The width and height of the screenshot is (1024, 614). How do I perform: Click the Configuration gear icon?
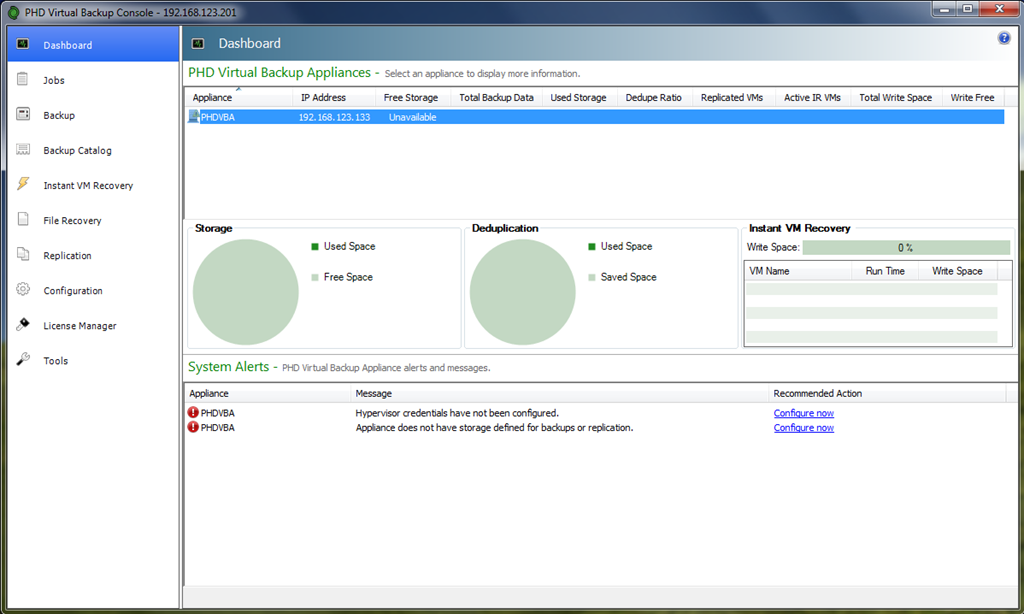23,290
